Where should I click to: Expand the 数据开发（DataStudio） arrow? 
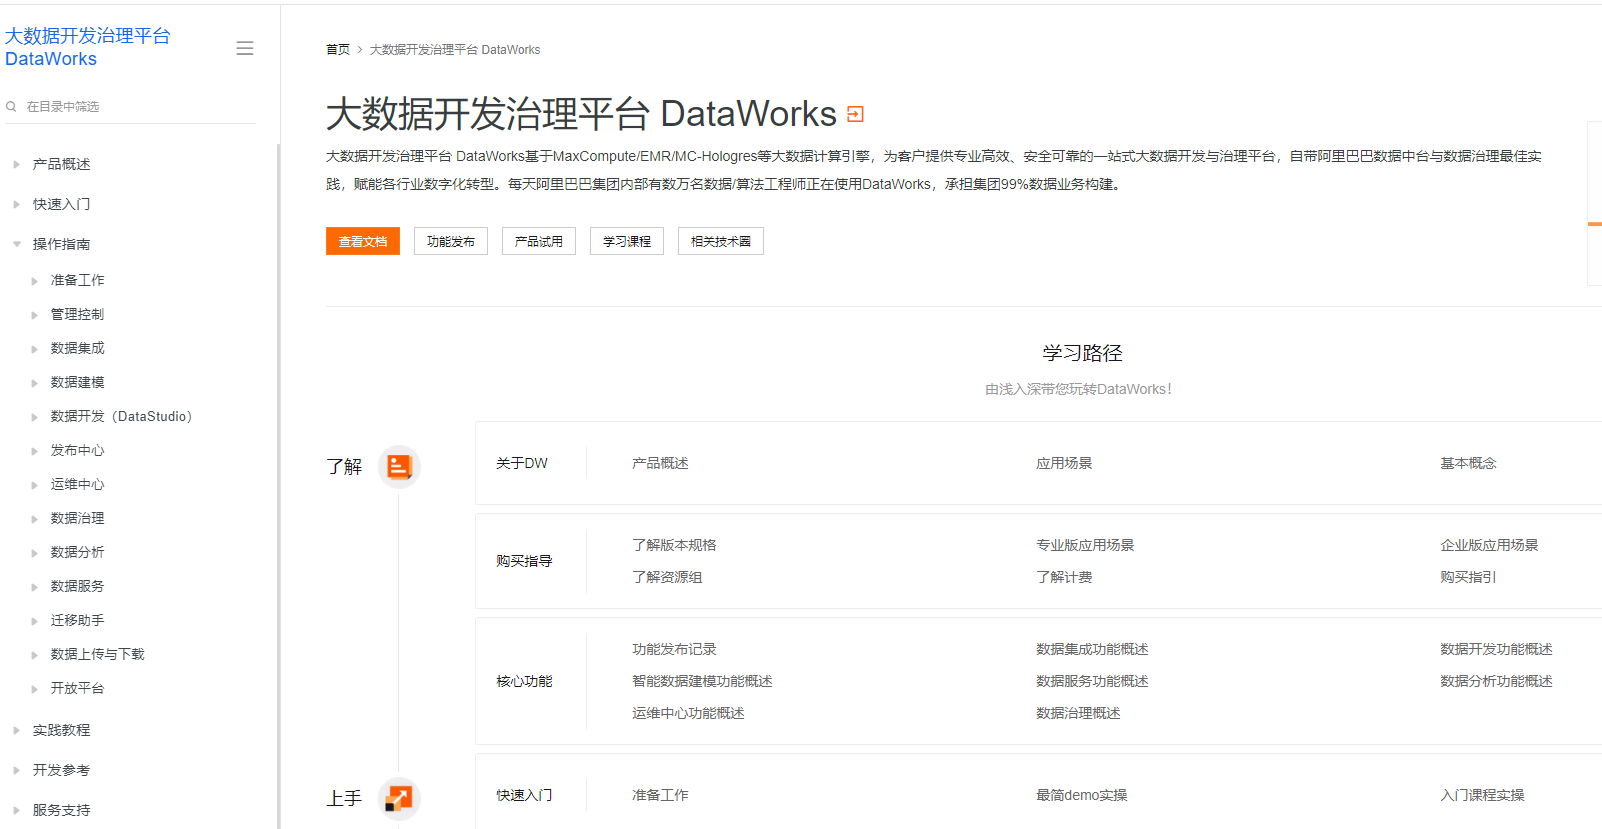pos(34,417)
